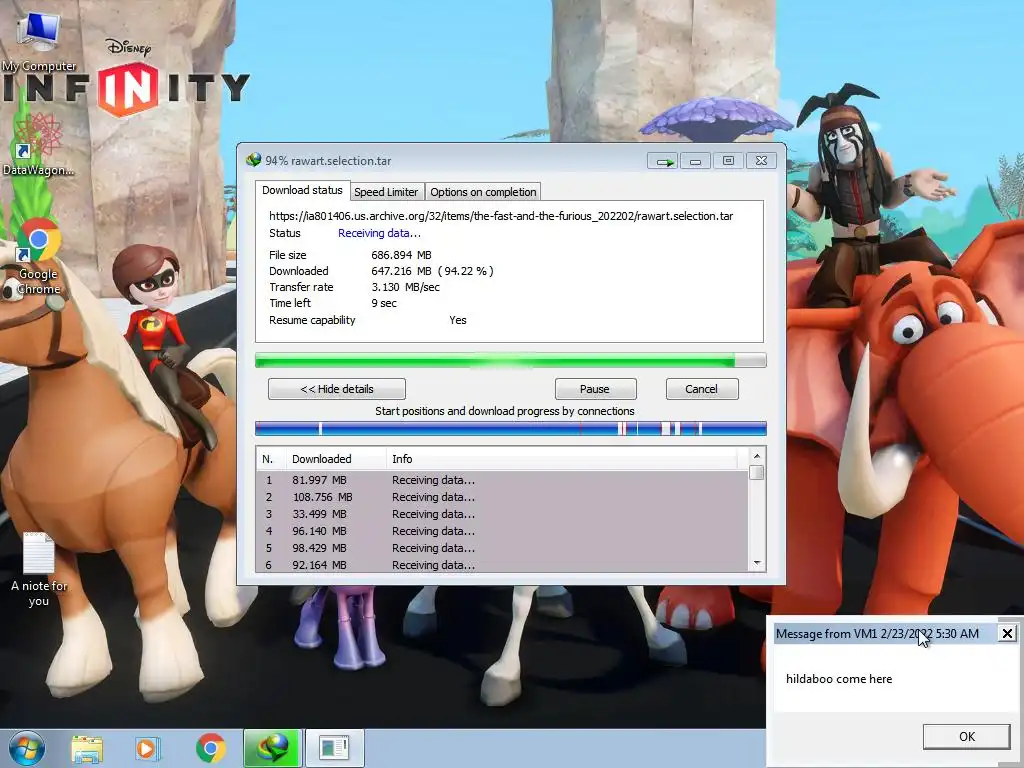Image resolution: width=1024 pixels, height=768 pixels.
Task: Click the 'N.' column header
Action: (271, 459)
